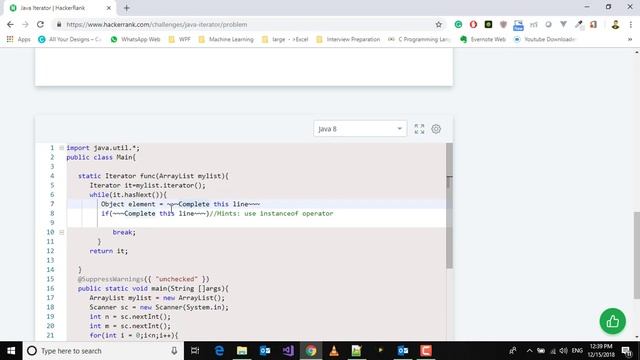Open Visual Studio from the taskbar
The image size is (640, 360).
click(x=288, y=351)
